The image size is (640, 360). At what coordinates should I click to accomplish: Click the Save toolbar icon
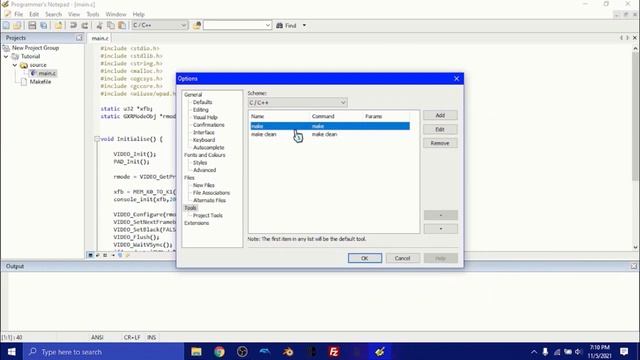coord(32,25)
